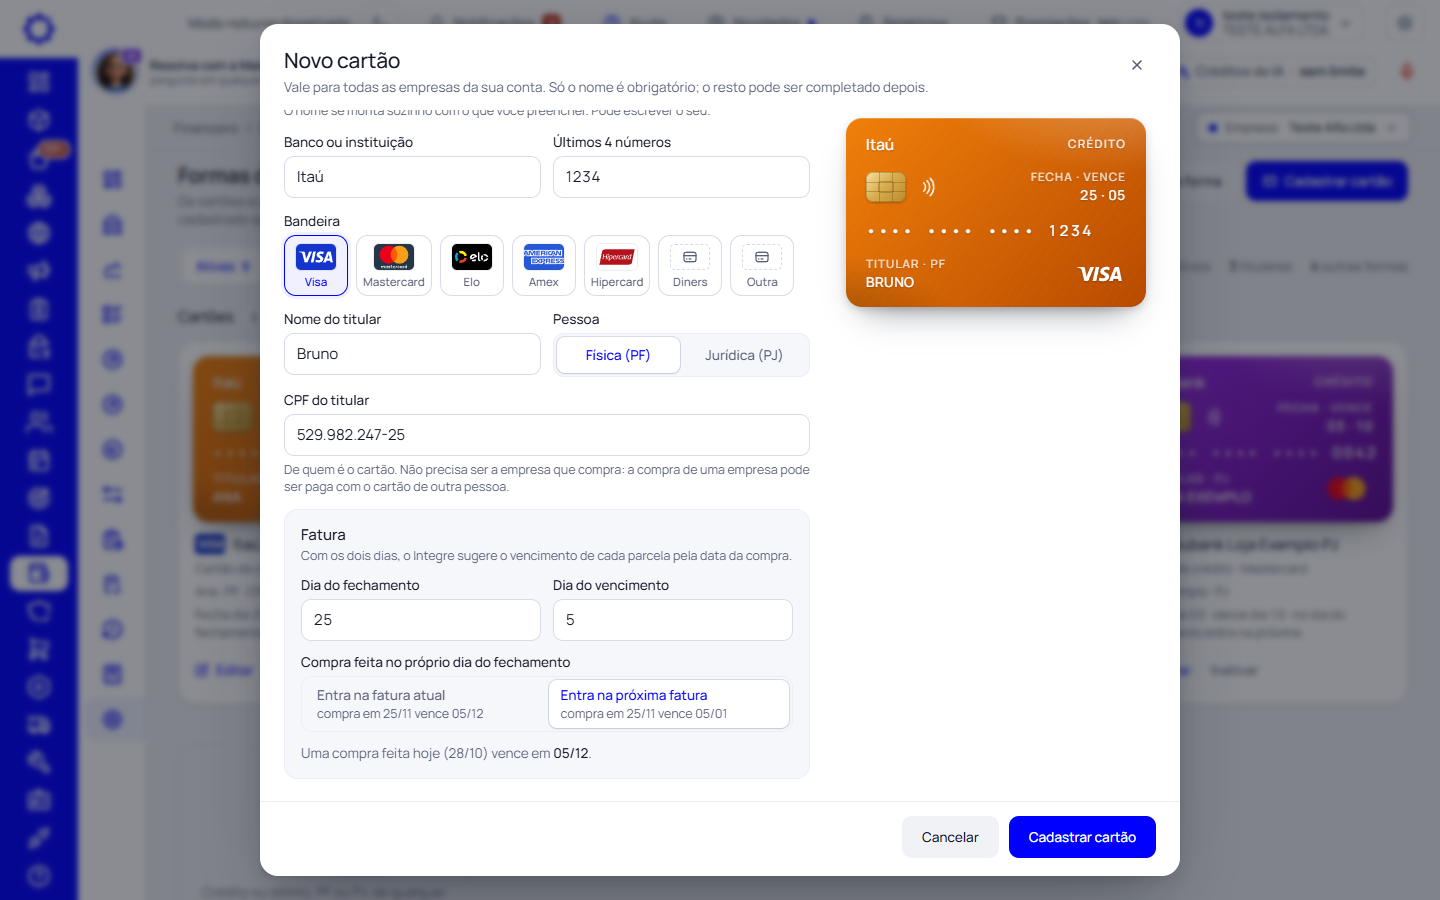Click the VISA logo on the card preview
The image size is (1440, 900).
click(x=1100, y=274)
